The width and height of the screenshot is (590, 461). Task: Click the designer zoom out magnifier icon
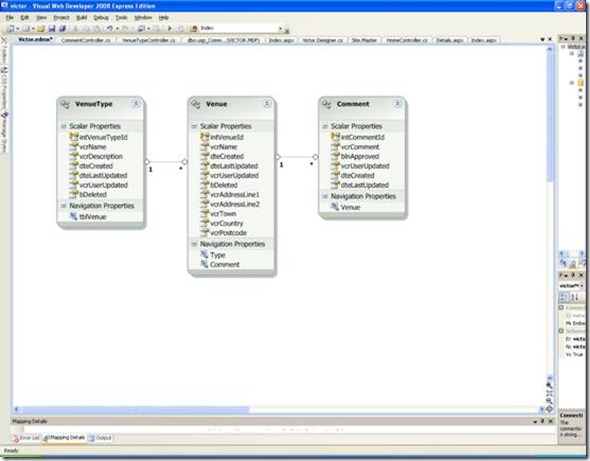[x=549, y=401]
